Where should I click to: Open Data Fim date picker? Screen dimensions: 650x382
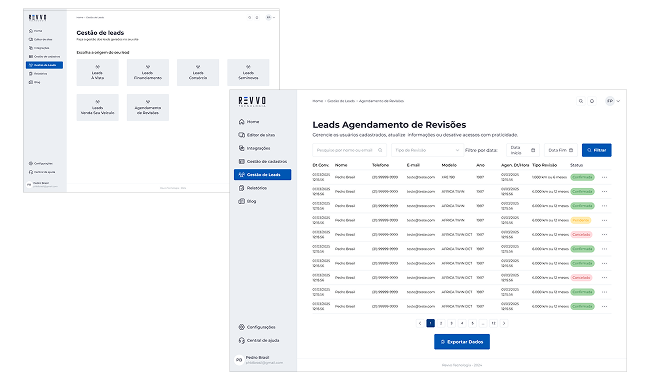[x=561, y=150]
